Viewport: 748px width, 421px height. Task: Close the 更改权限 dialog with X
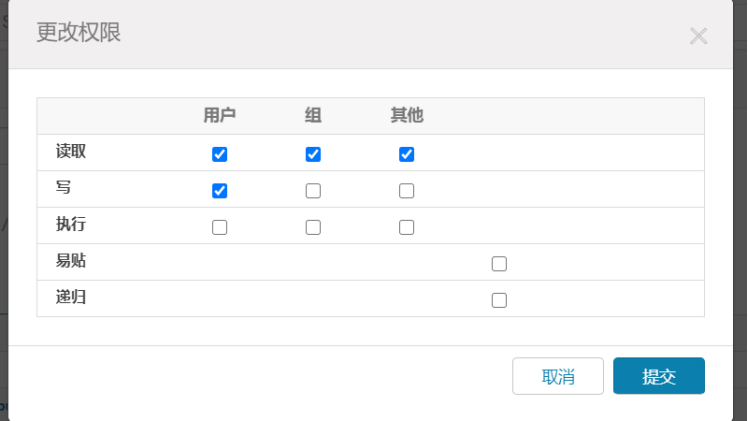point(698,37)
